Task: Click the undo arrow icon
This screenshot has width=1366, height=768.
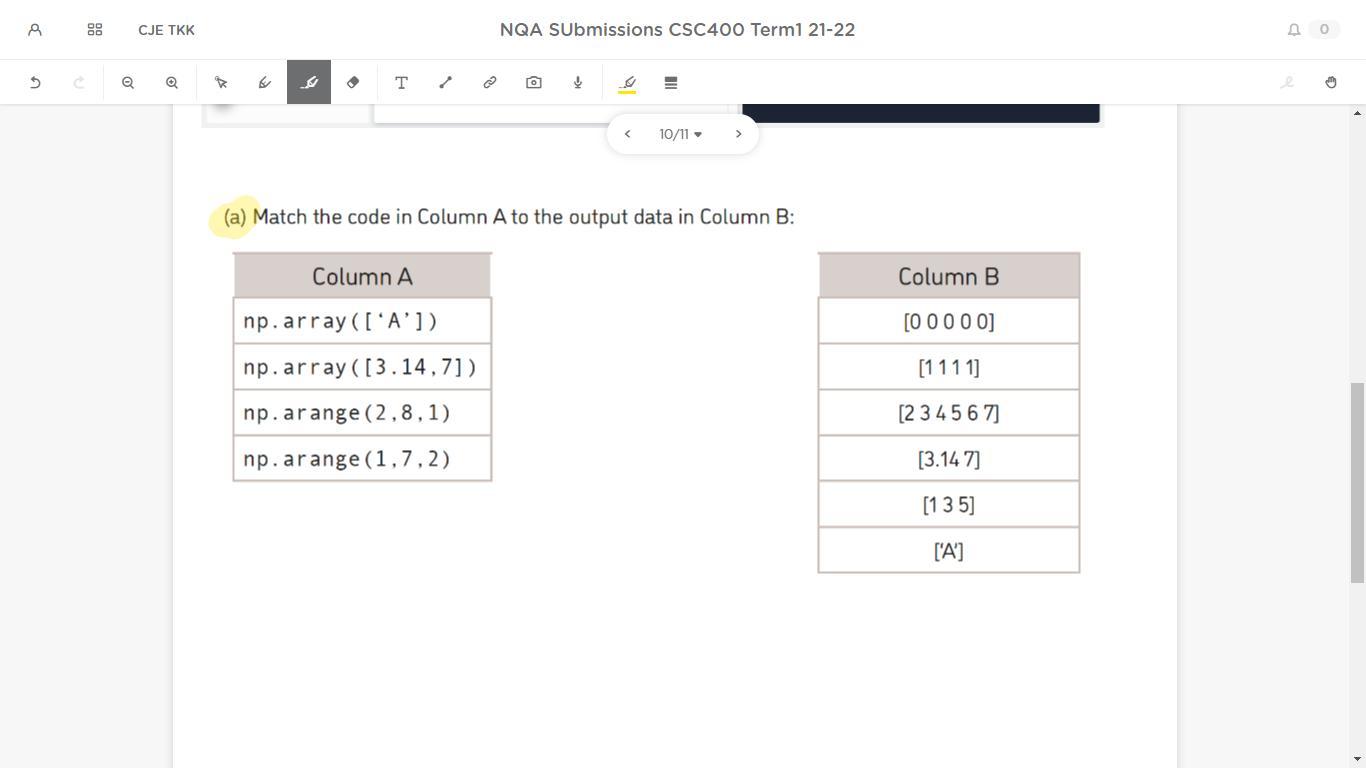Action: click(35, 83)
